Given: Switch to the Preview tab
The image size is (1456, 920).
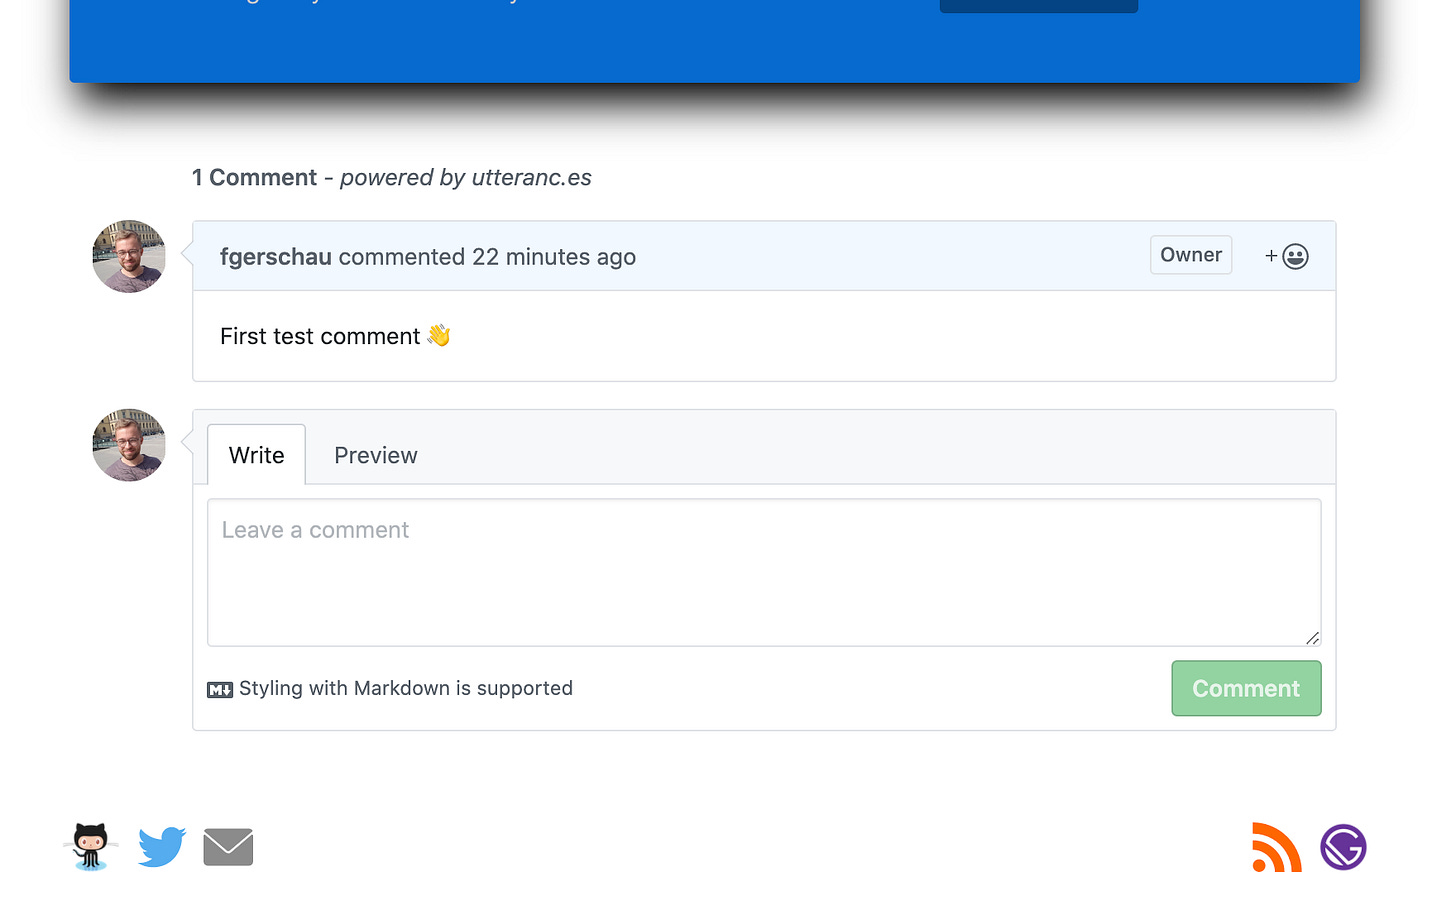Looking at the screenshot, I should [x=375, y=456].
